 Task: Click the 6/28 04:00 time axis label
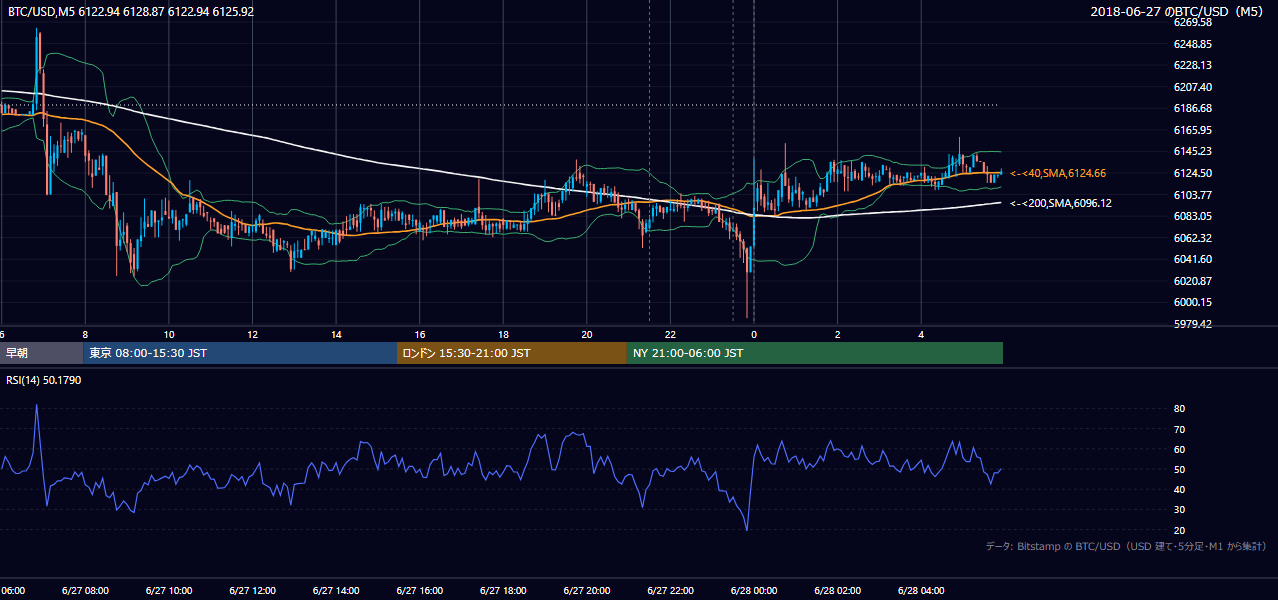coord(920,591)
